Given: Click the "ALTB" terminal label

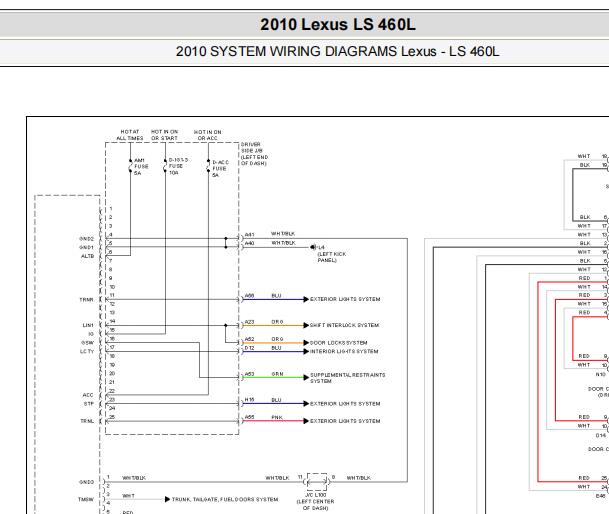Looking at the screenshot, I should click(x=87, y=256).
